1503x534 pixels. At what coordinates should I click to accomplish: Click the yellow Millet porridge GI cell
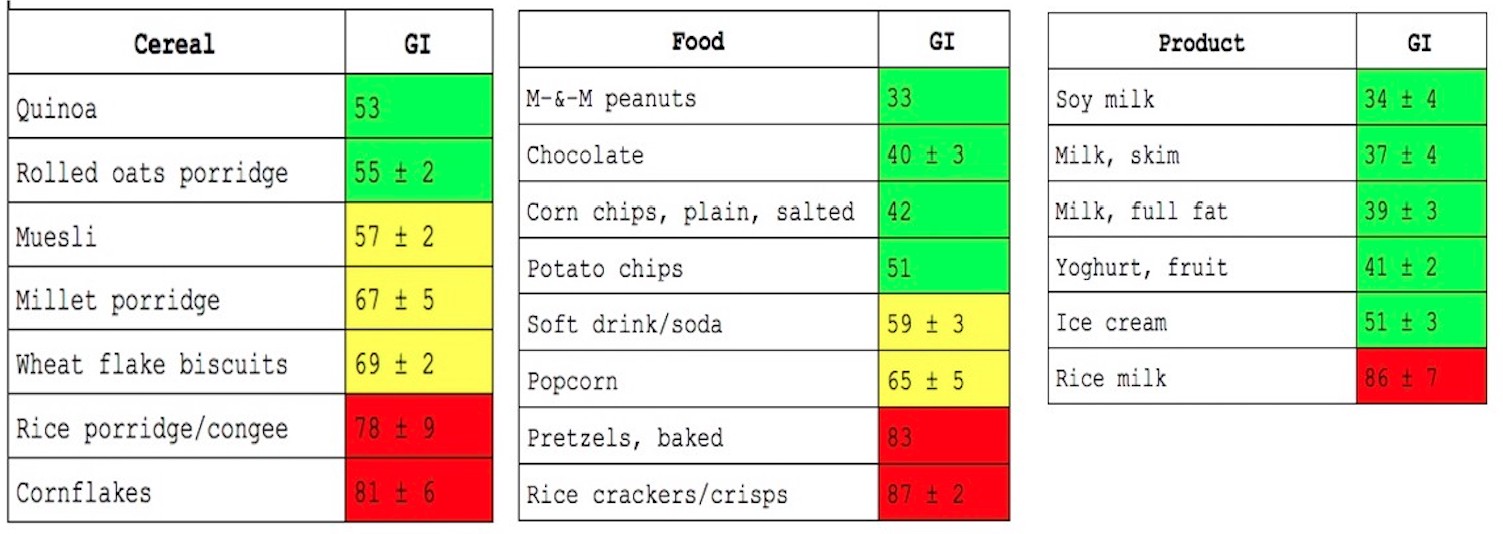pos(418,300)
